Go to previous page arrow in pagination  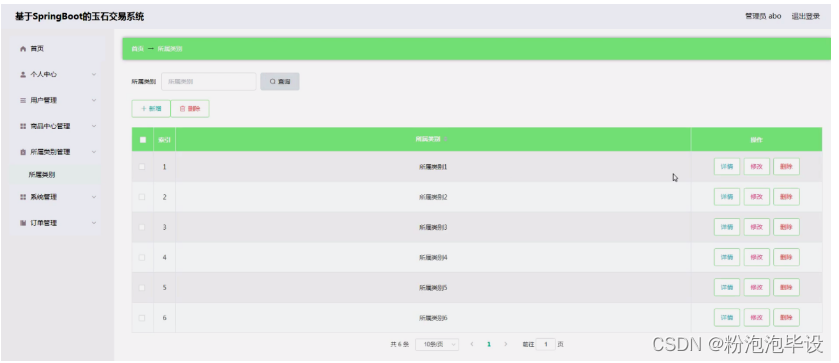tap(471, 344)
